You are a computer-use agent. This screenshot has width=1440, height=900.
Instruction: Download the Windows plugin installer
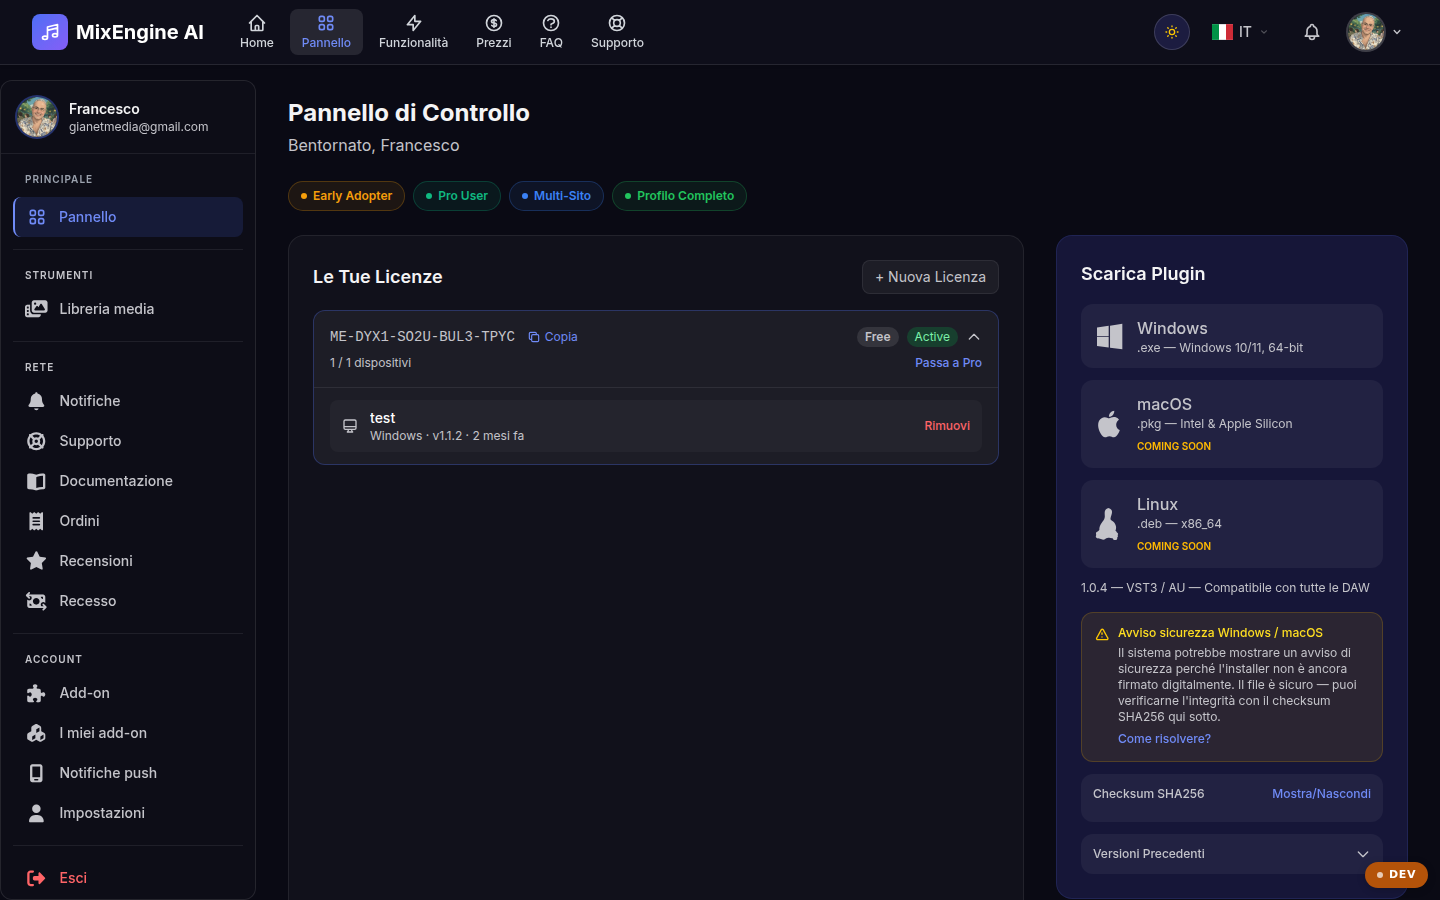pos(1232,336)
